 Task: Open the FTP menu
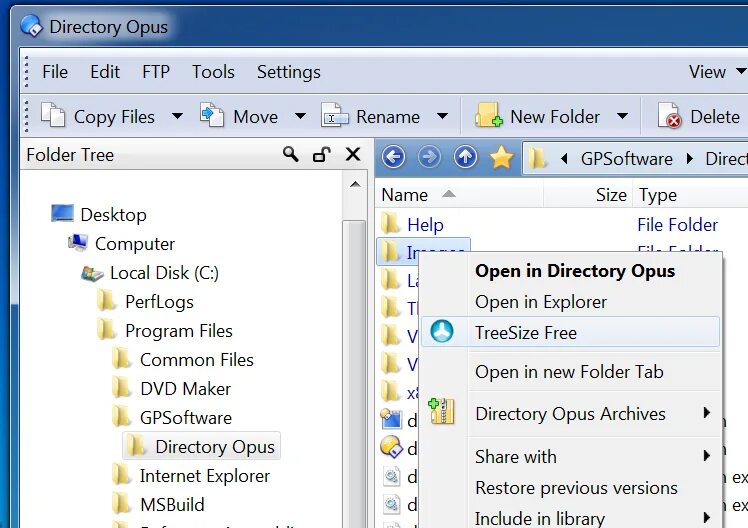[x=156, y=72]
